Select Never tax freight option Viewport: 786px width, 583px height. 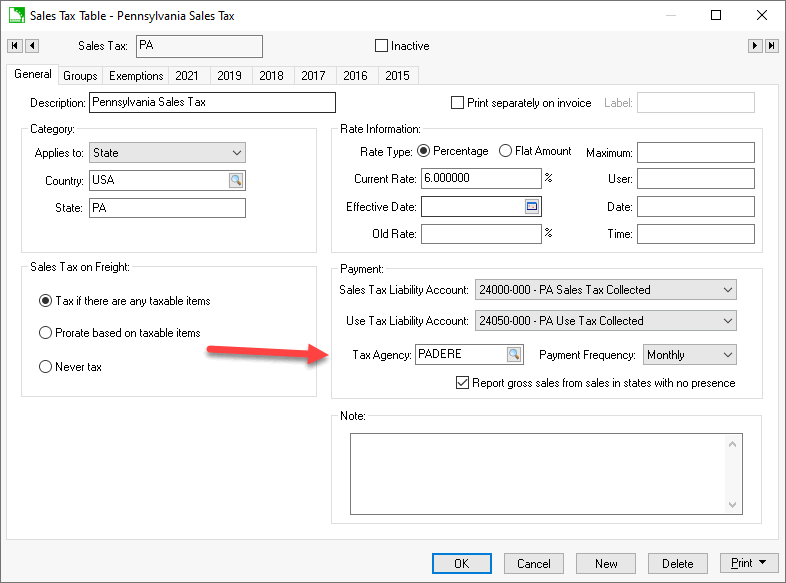[x=45, y=367]
